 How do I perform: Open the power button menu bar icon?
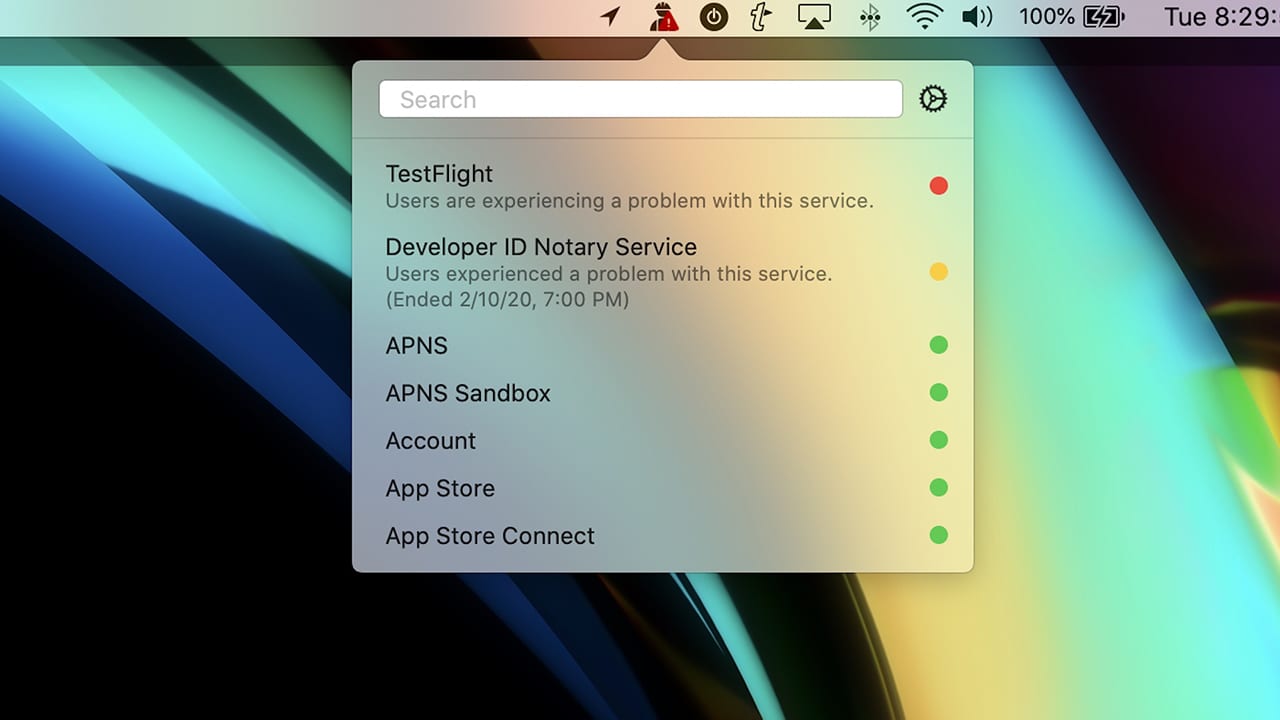click(x=713, y=17)
